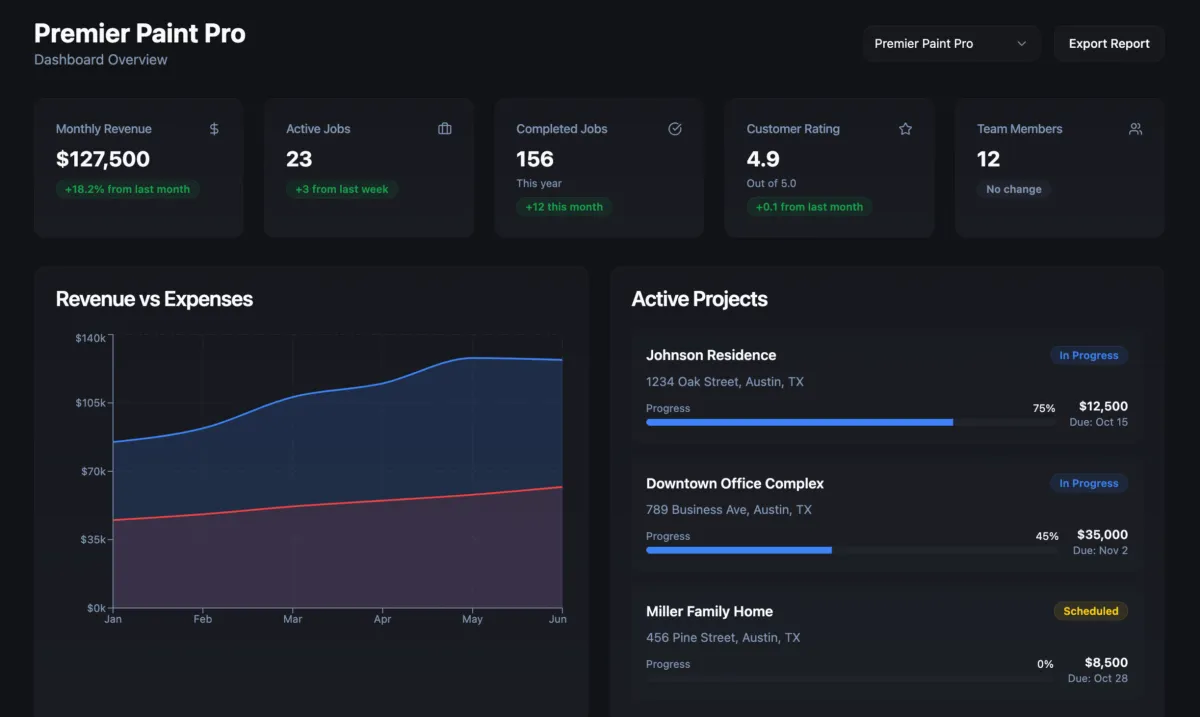Click the Scheduled badge on Miller Family Home
Viewport: 1200px width, 717px height.
[x=1090, y=611]
